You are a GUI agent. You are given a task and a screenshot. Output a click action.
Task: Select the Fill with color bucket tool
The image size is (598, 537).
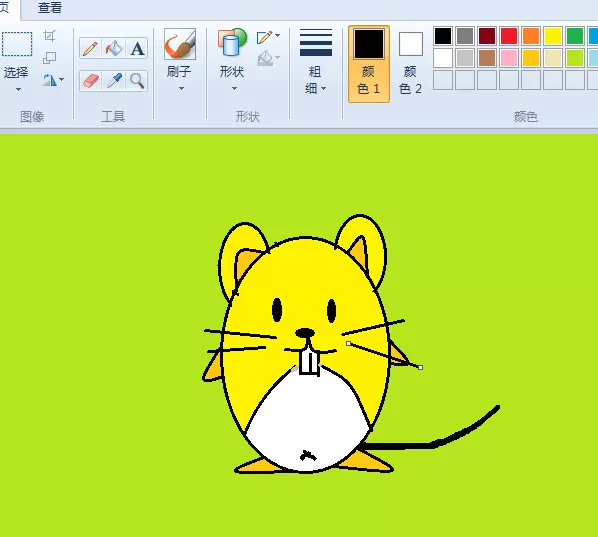click(x=114, y=48)
